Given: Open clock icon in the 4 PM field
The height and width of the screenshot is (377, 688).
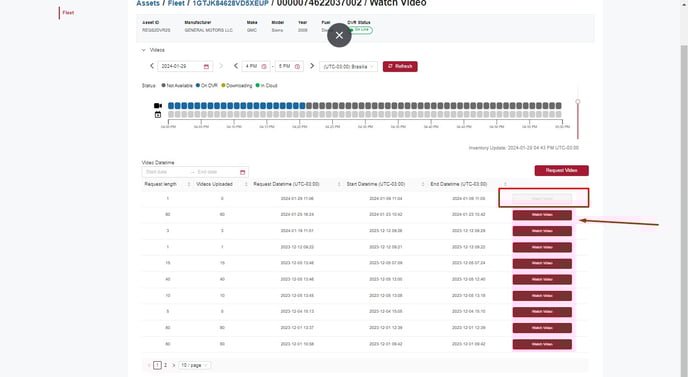Looking at the screenshot, I should tap(264, 66).
